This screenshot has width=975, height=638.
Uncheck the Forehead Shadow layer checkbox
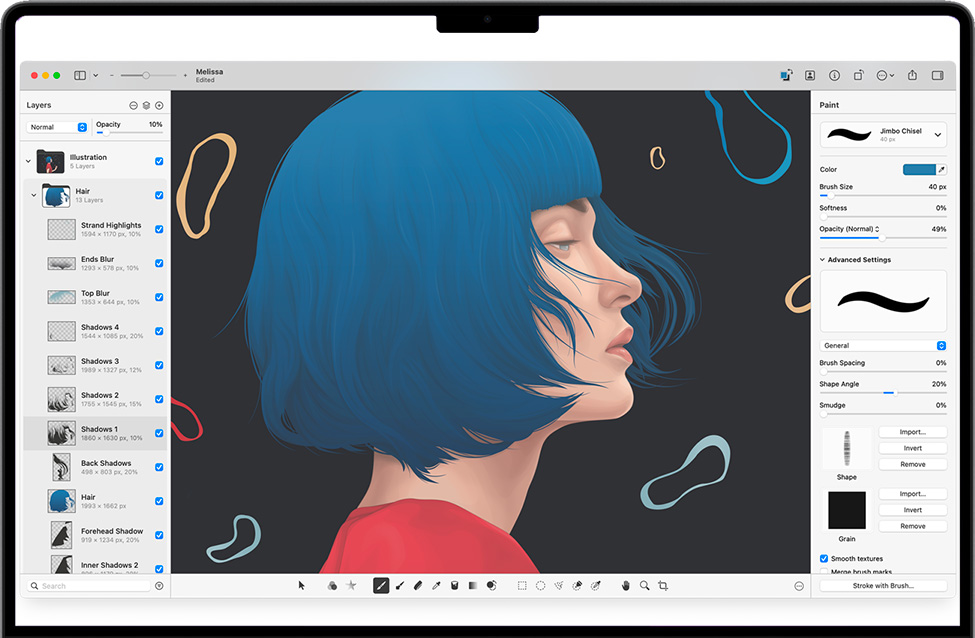point(159,535)
